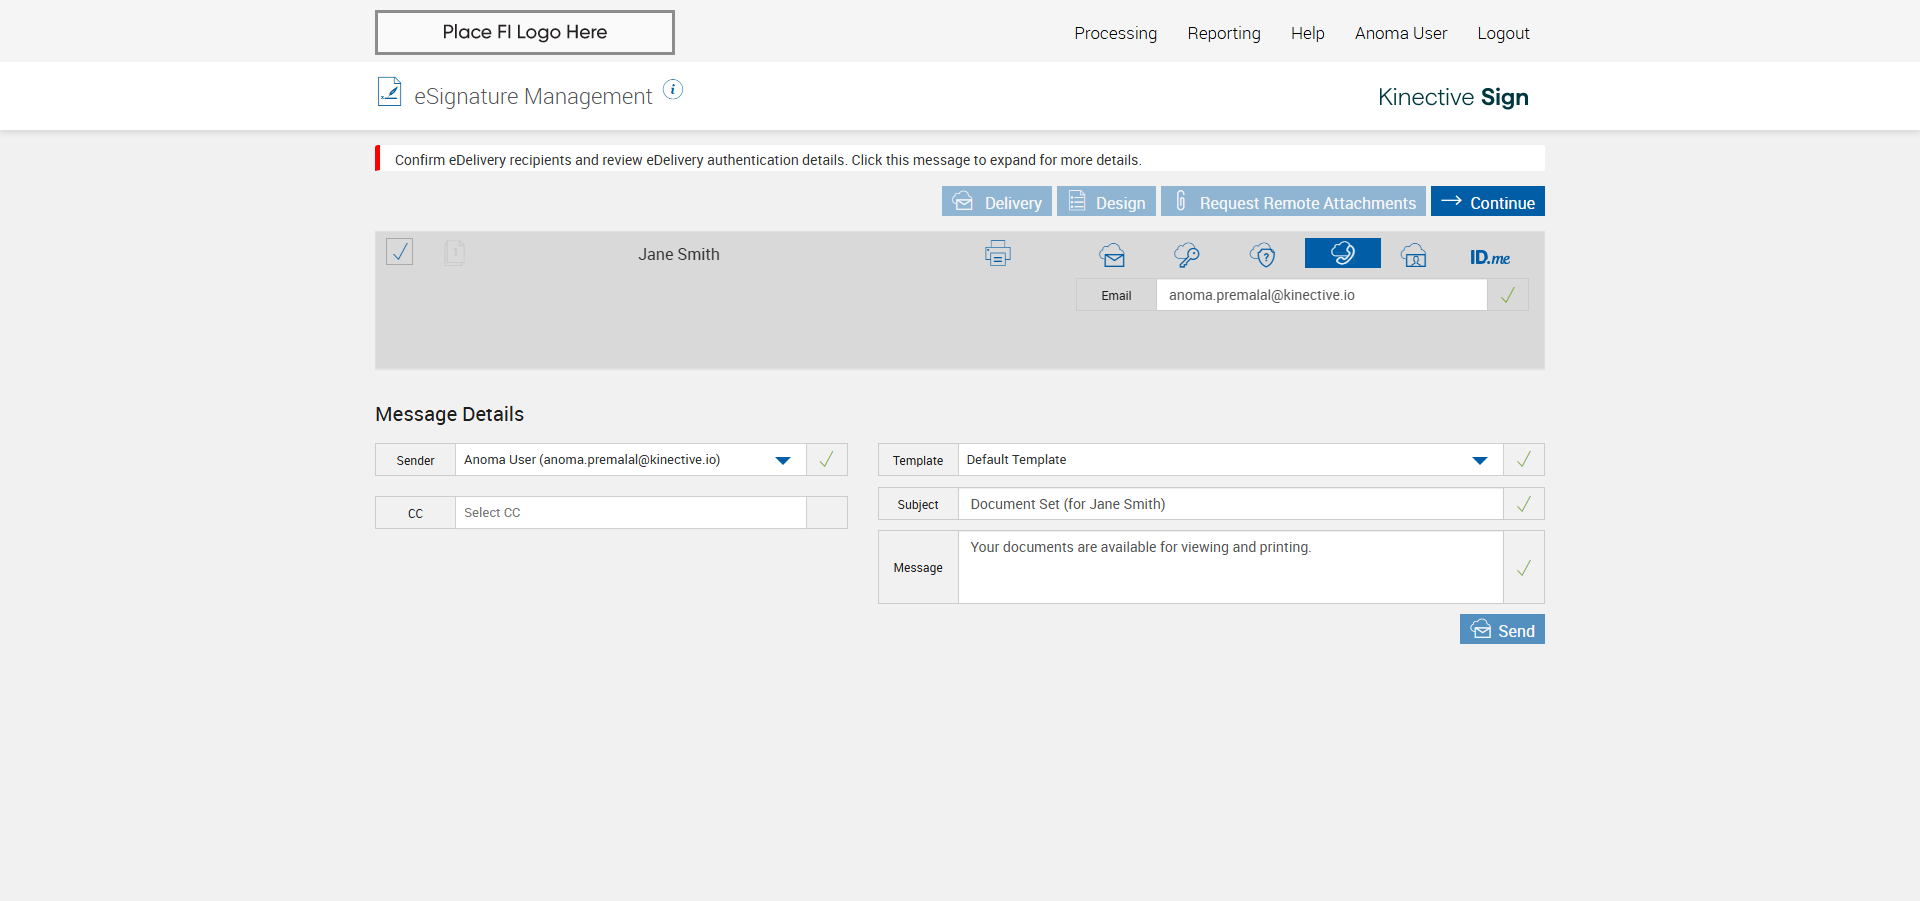Open the Reporting menu
The image size is (1920, 901).
pos(1224,33)
